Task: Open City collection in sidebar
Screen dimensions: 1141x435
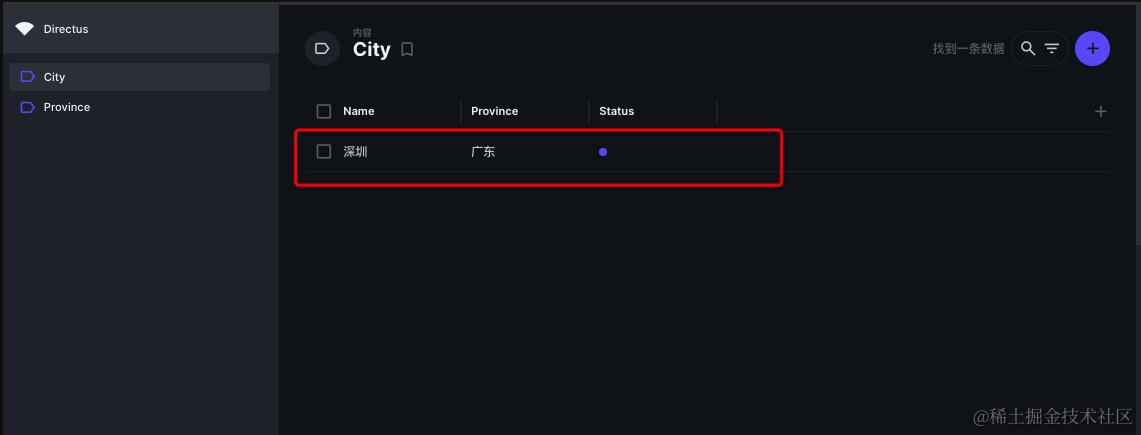Action: click(55, 77)
